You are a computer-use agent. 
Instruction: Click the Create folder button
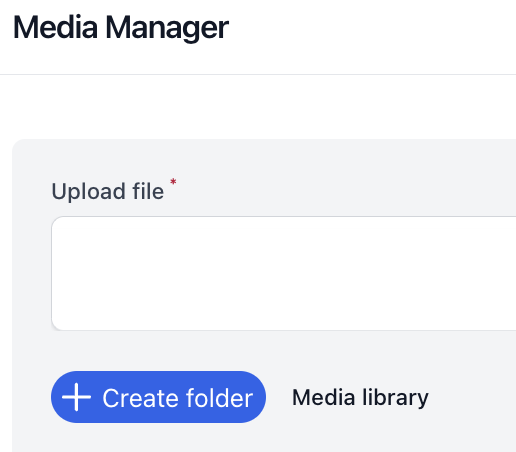[158, 397]
